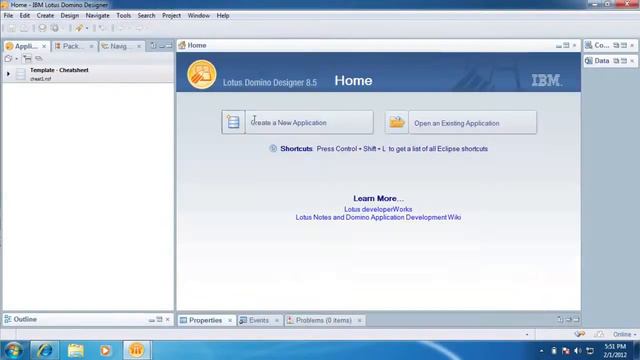Launch Internet Explorer from taskbar
This screenshot has height=360, width=640.
(44, 350)
